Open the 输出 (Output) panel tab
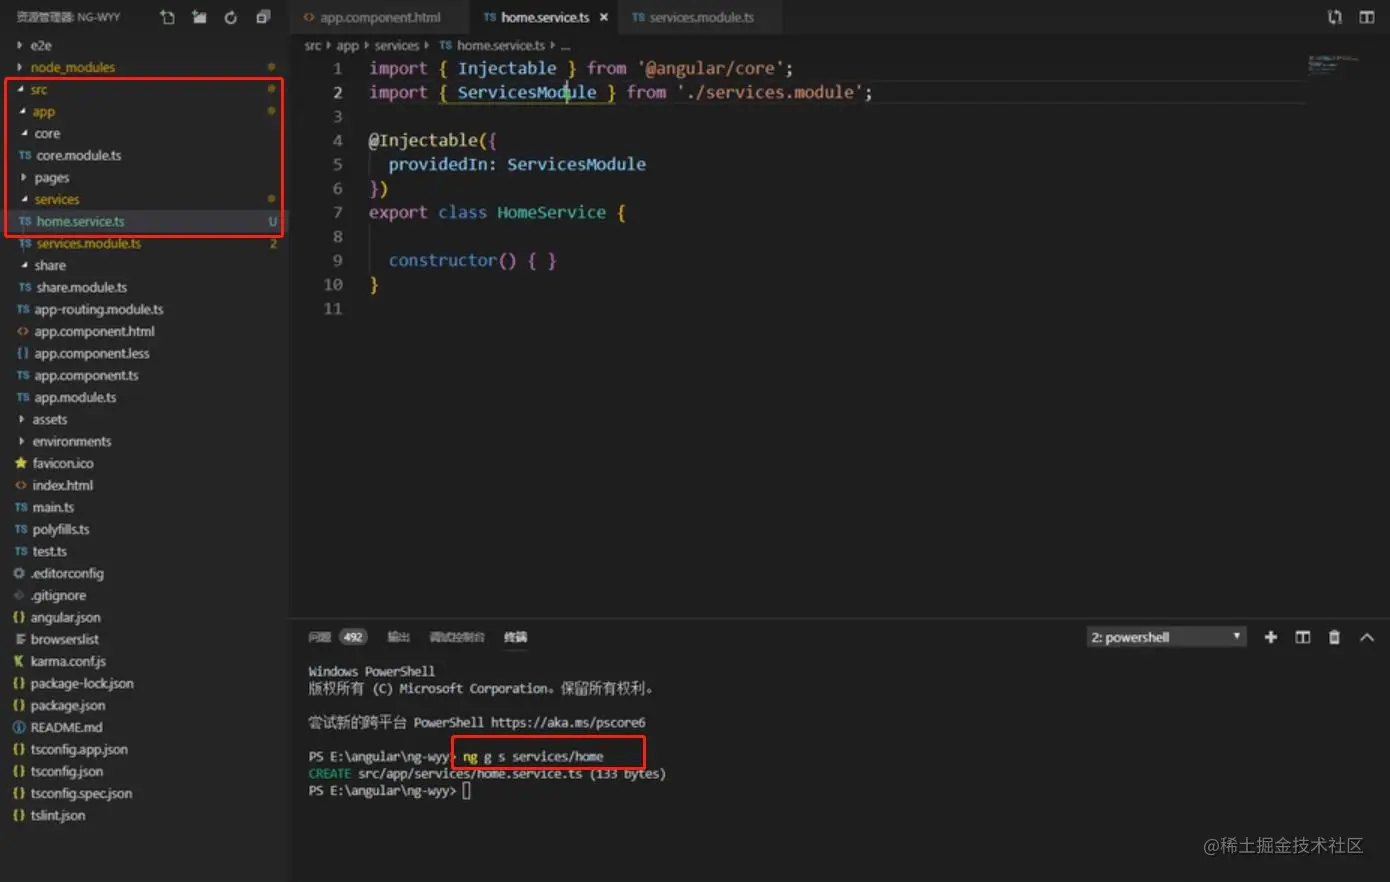 click(398, 637)
